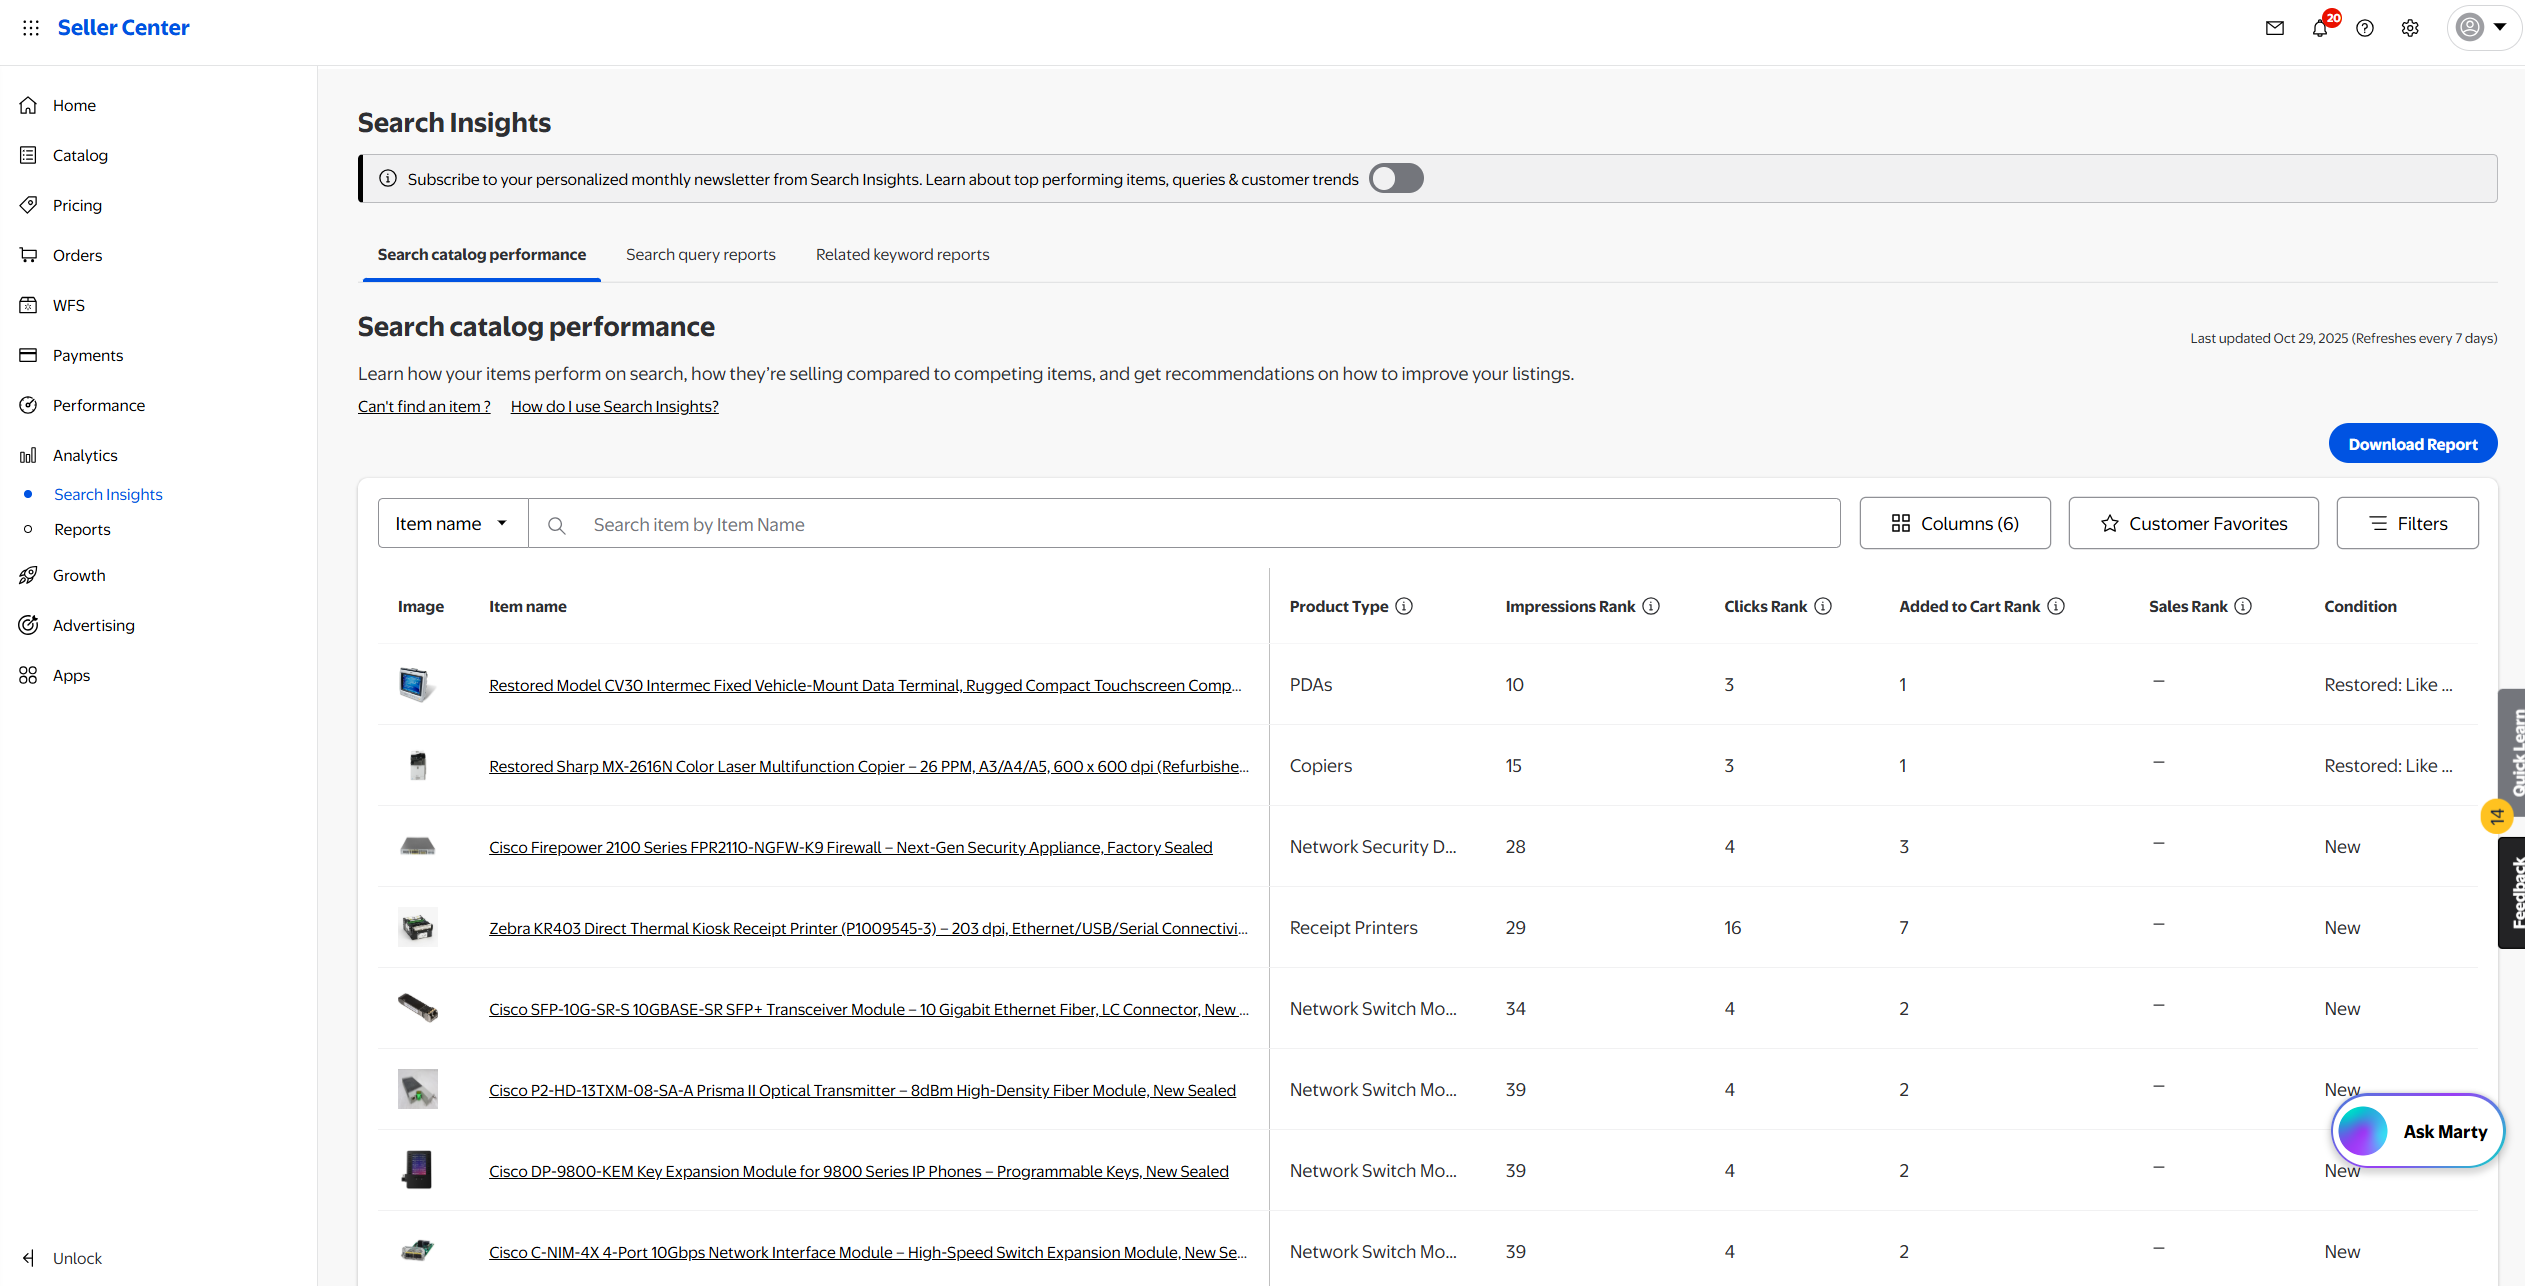2525x1286 pixels.
Task: Open the apps grid menu icon
Action: 31,28
